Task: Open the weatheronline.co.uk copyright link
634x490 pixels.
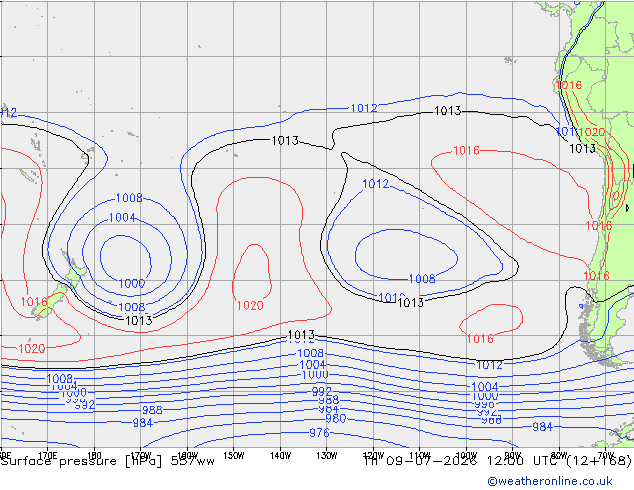Action: [550, 481]
